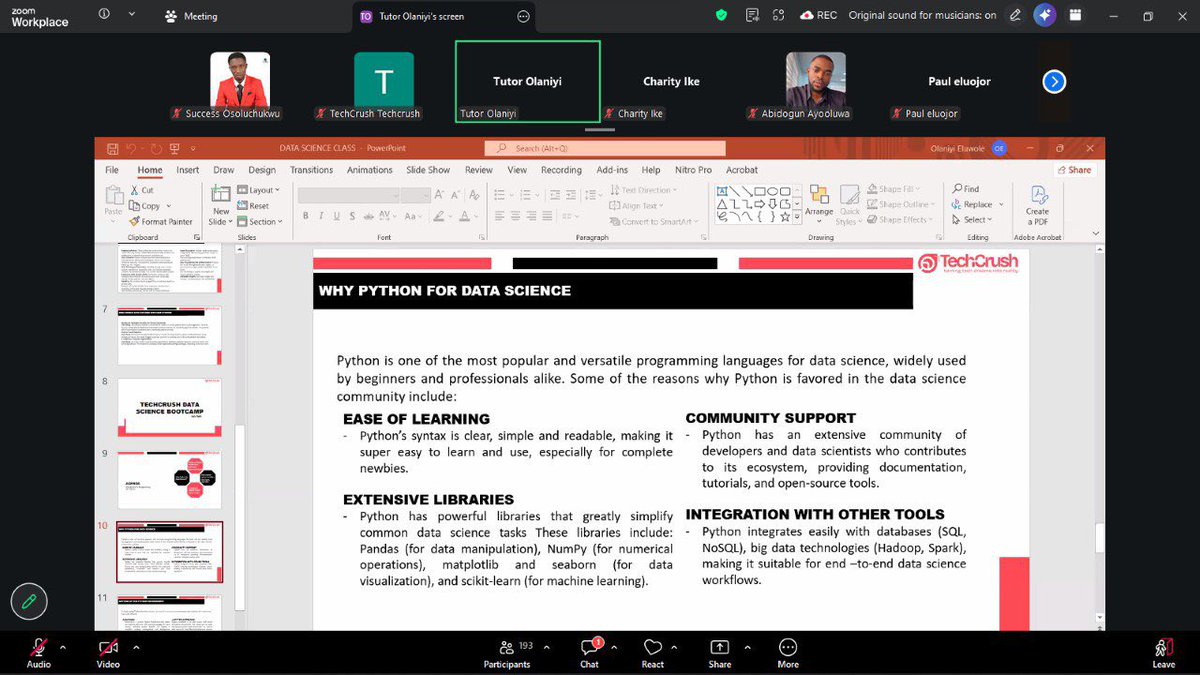
Task: Click the Share button in PowerPoint
Action: pyautogui.click(x=1073, y=170)
